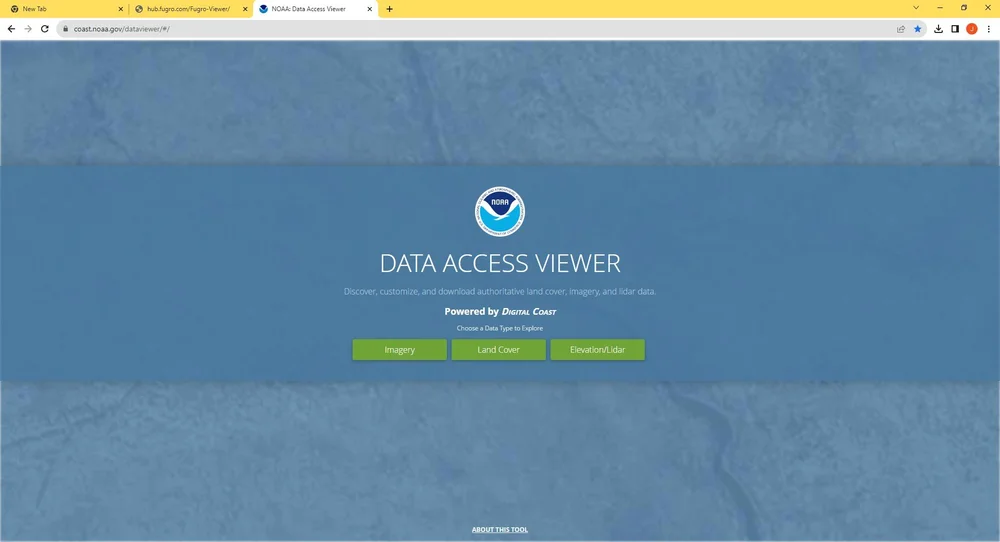
Task: Bookmark this page star icon
Action: [918, 29]
